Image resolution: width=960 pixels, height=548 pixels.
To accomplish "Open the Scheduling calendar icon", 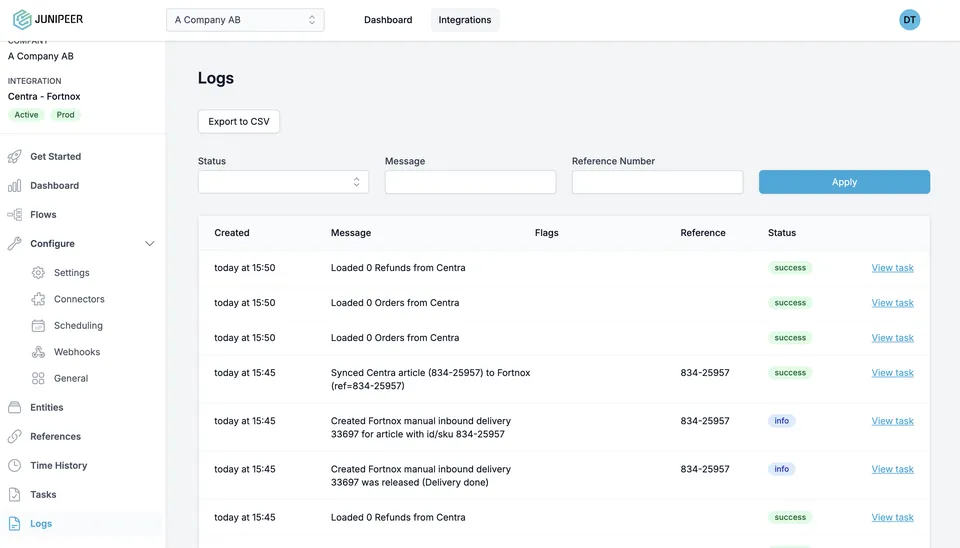I will (38, 326).
